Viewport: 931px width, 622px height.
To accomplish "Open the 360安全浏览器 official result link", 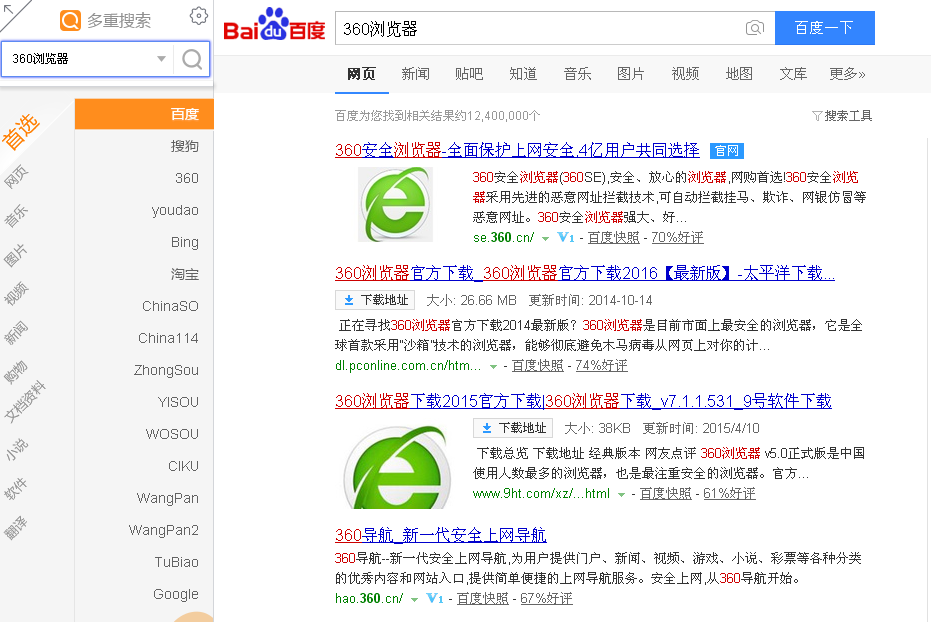I will click(517, 150).
